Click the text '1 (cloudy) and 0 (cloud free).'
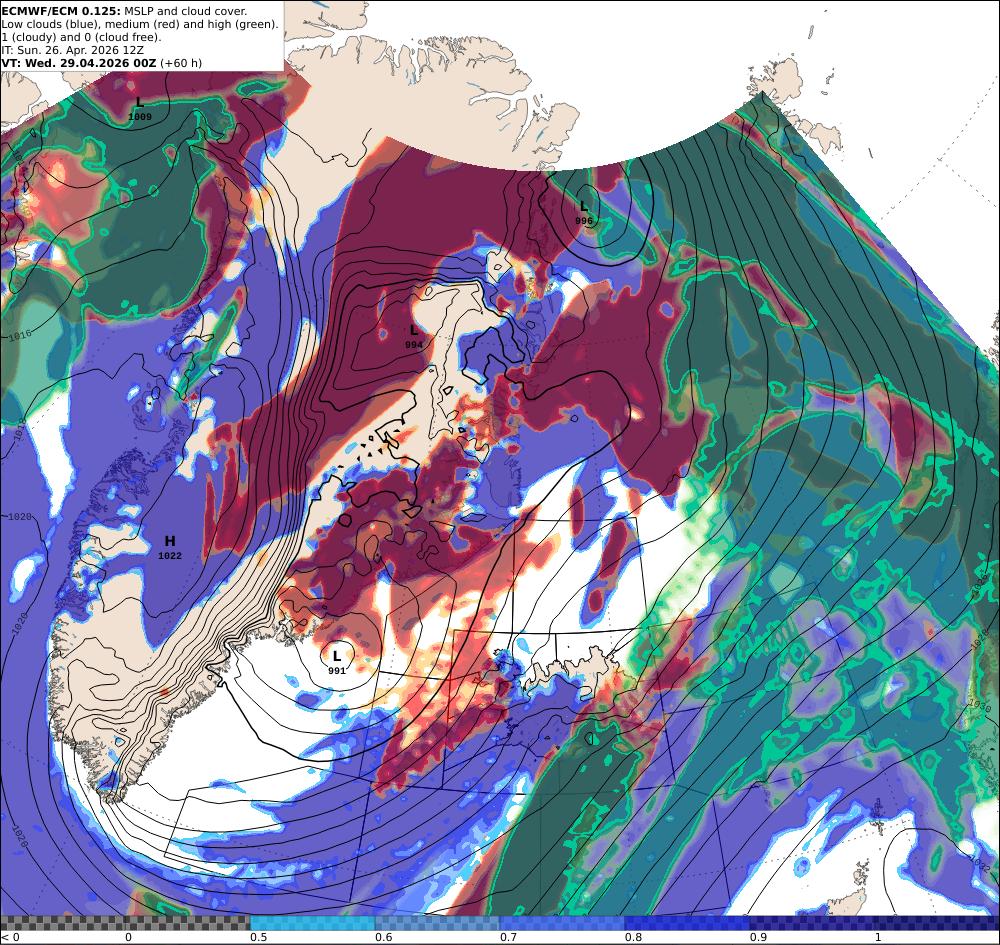 click(82, 37)
